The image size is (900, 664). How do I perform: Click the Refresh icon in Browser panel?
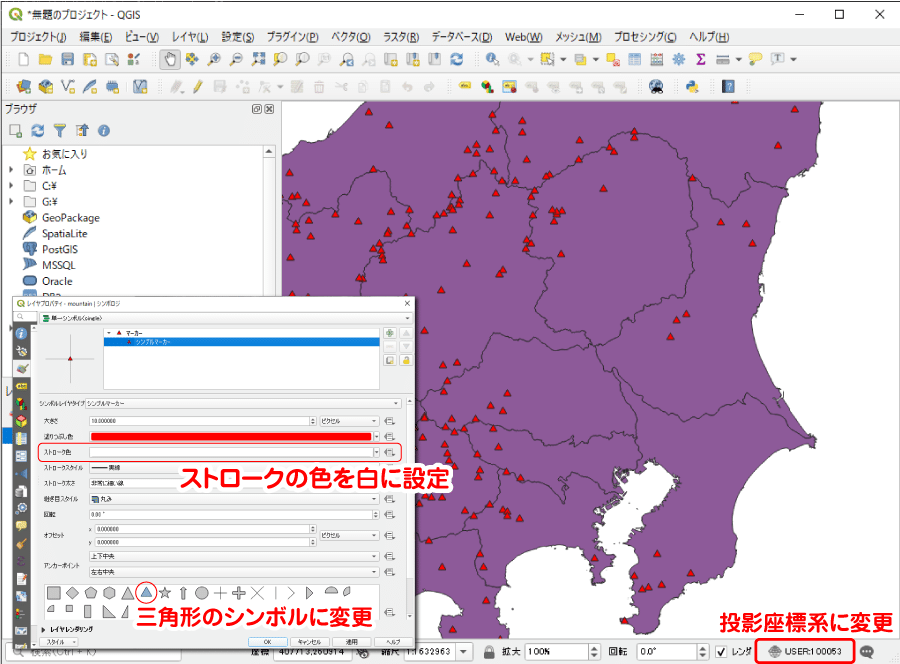(x=38, y=131)
